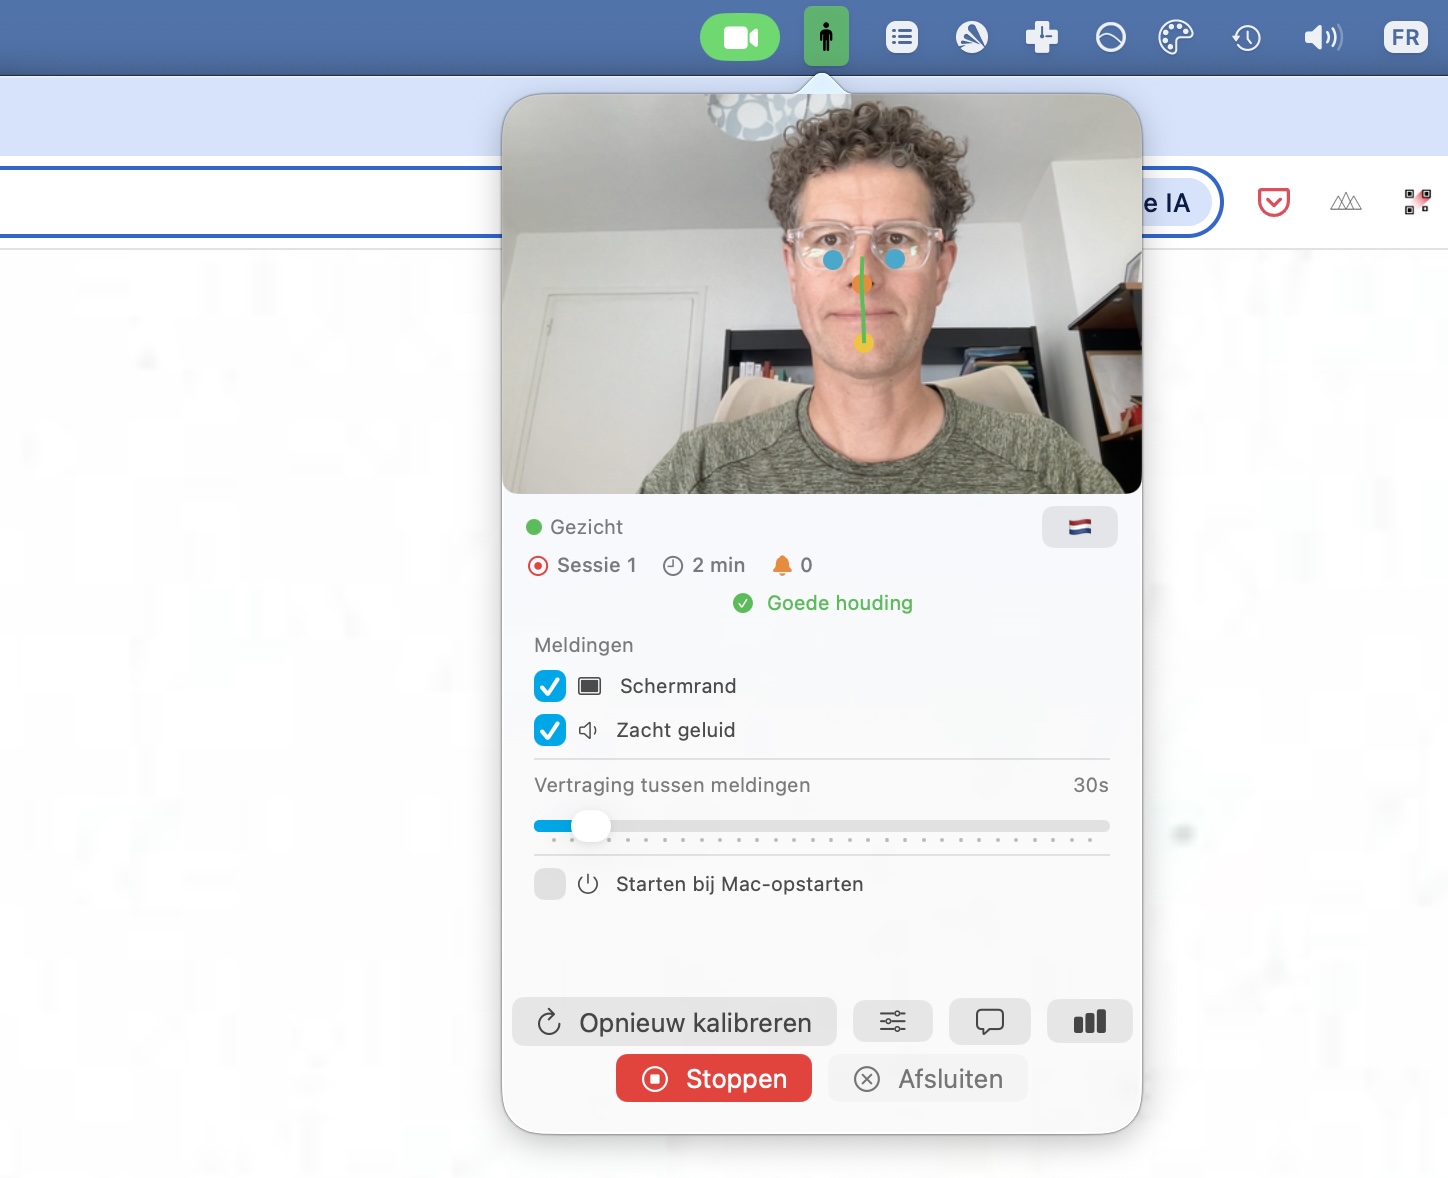The height and width of the screenshot is (1178, 1448).
Task: Click the volume speaker icon in menu bar
Action: 1323,38
